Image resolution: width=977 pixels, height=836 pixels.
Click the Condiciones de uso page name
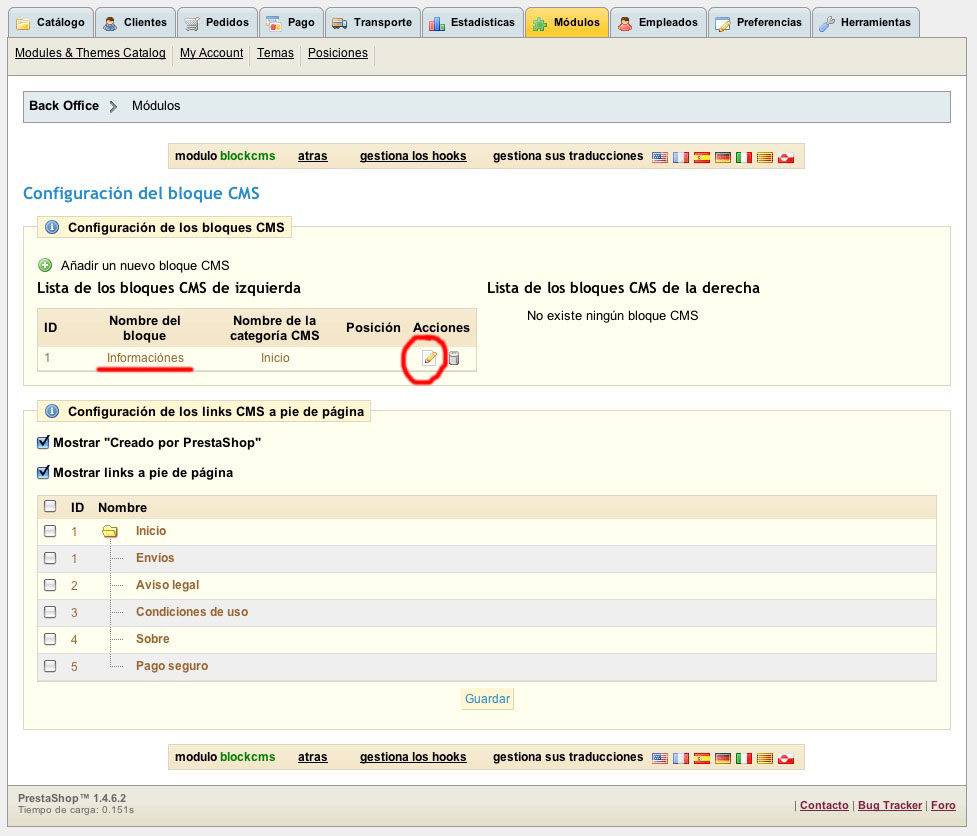pos(192,612)
